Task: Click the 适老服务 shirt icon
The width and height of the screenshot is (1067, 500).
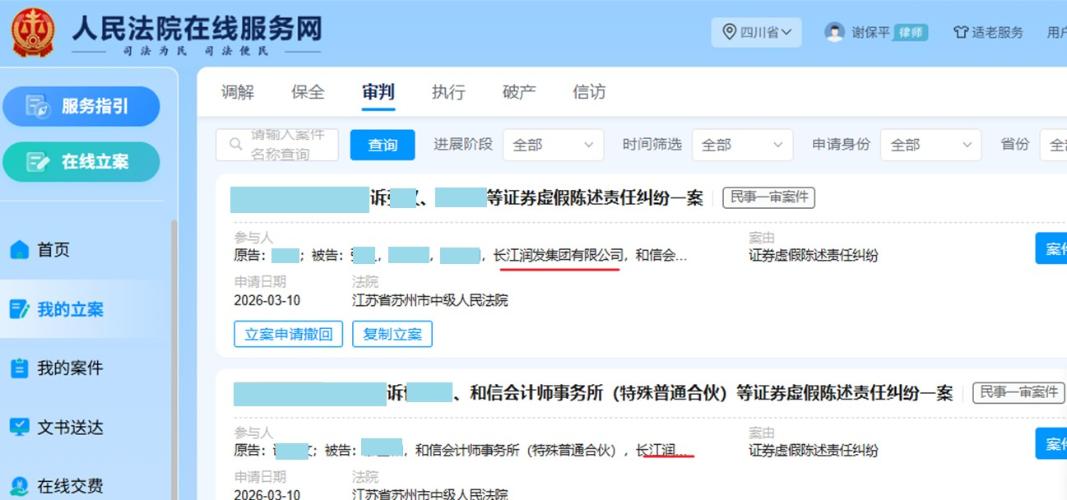Action: click(960, 32)
